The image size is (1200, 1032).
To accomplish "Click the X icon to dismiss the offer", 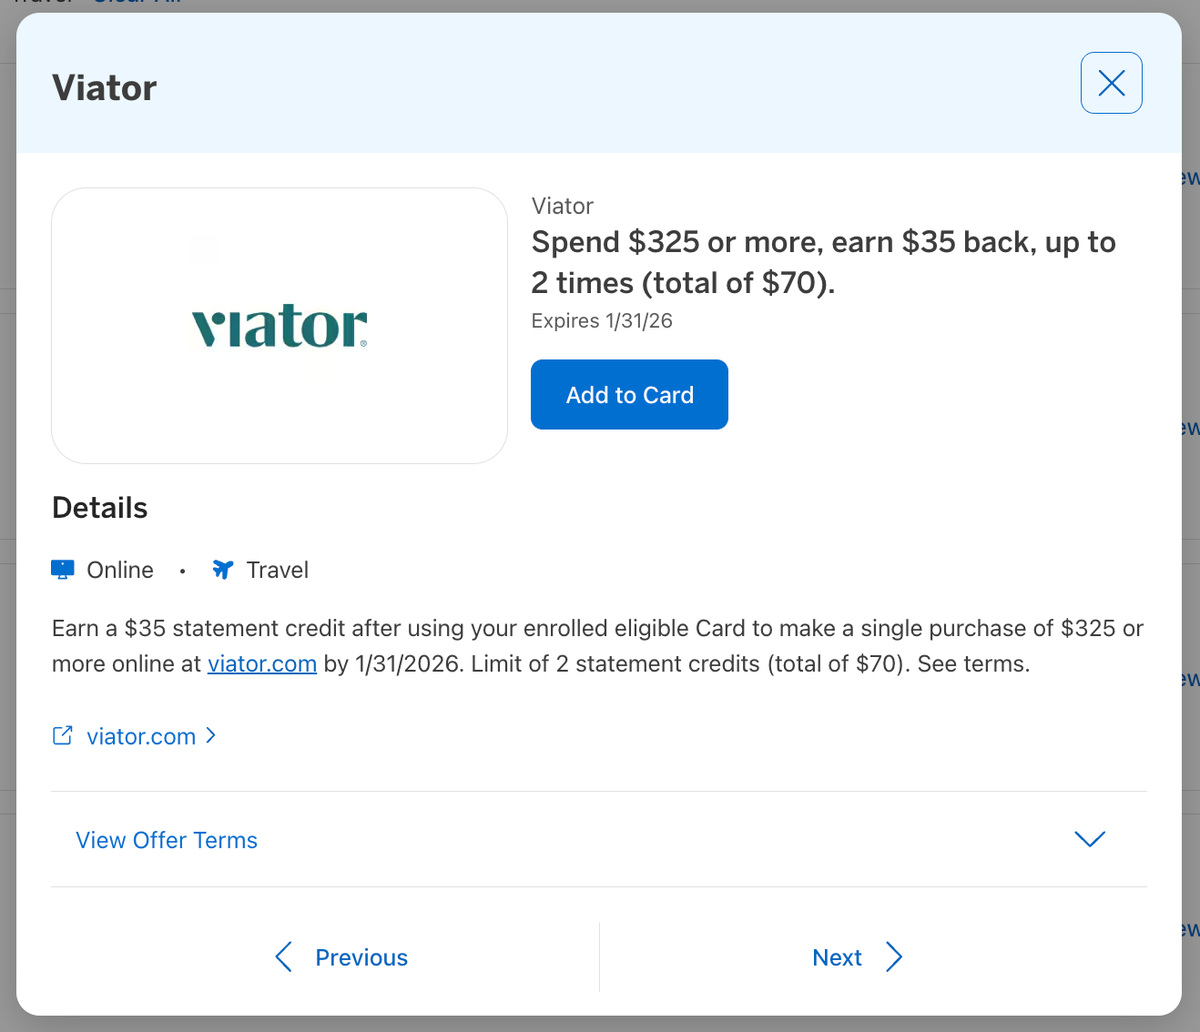I will point(1111,83).
